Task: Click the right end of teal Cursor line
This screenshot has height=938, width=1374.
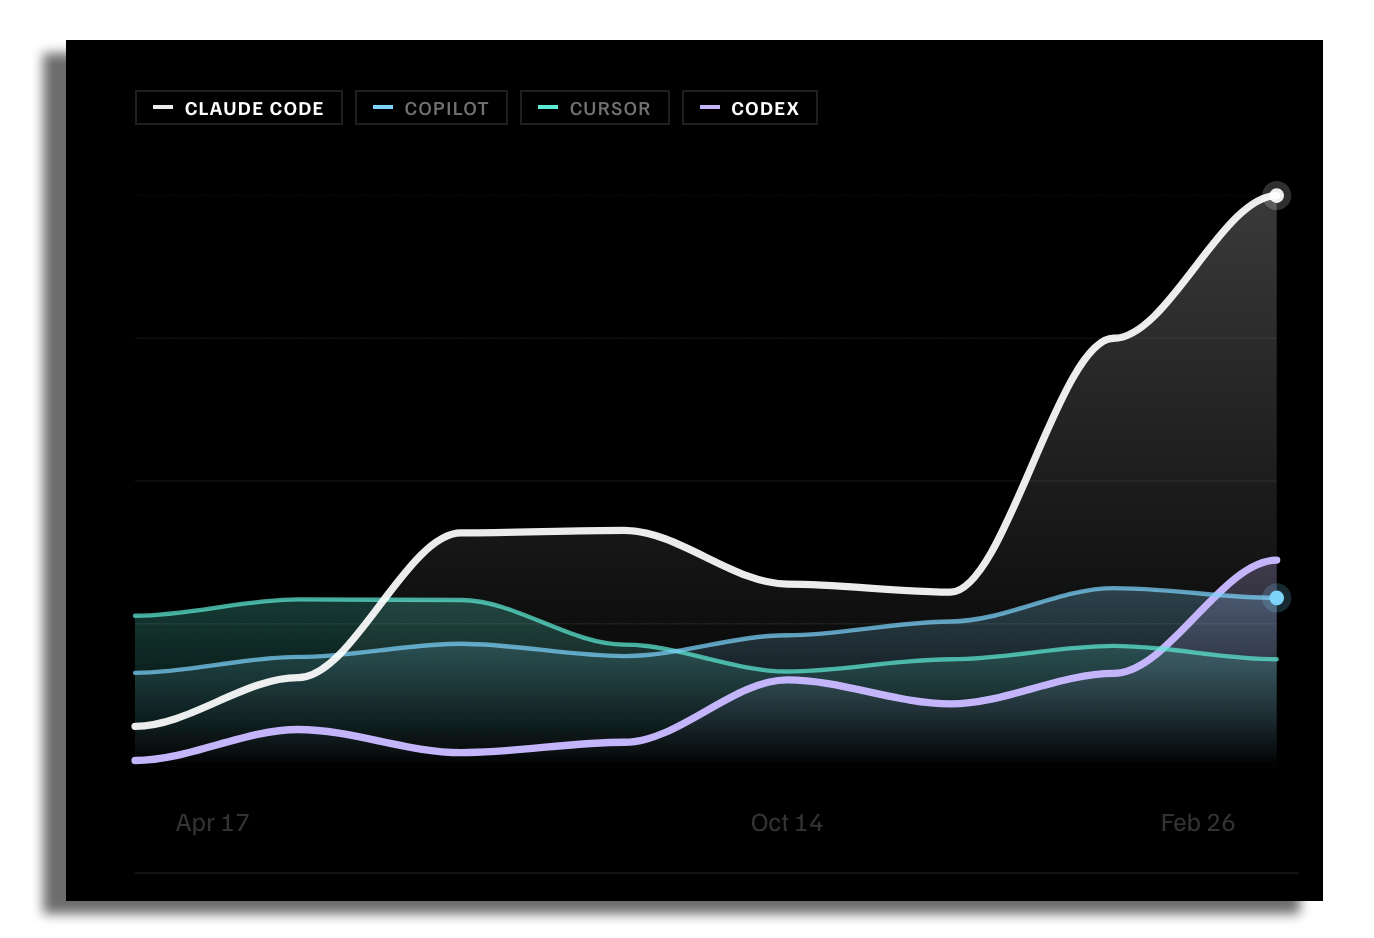Action: tap(1275, 659)
